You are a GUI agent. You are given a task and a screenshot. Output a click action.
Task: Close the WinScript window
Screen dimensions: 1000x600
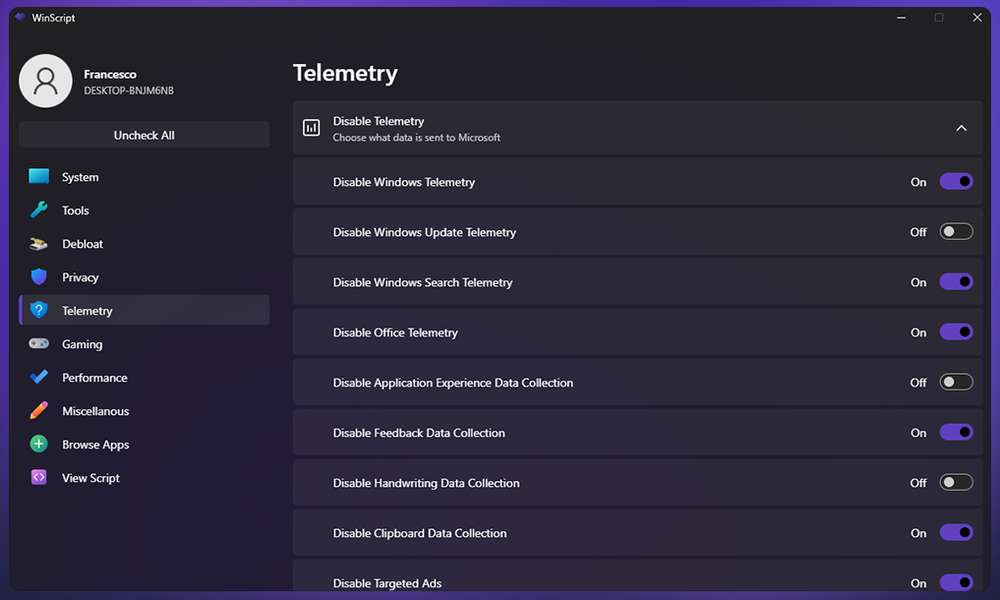tap(977, 17)
